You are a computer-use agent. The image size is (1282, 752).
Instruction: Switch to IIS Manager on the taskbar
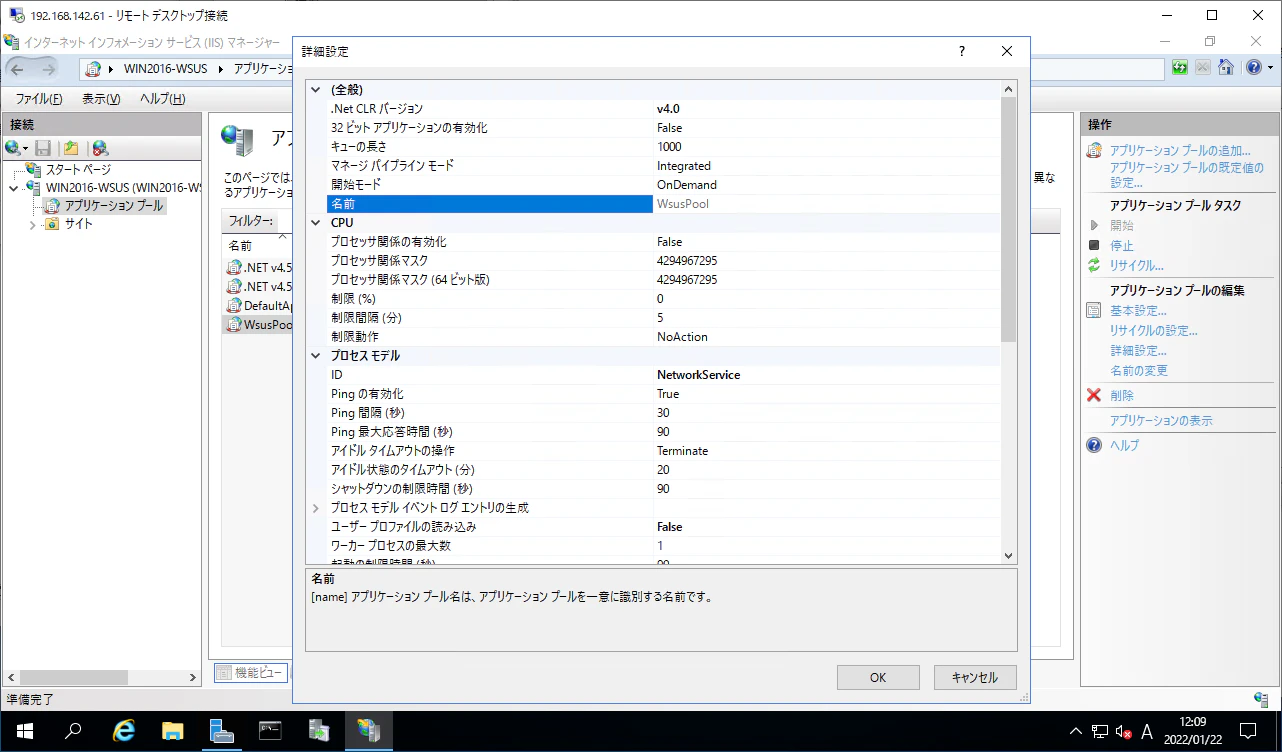(x=368, y=731)
